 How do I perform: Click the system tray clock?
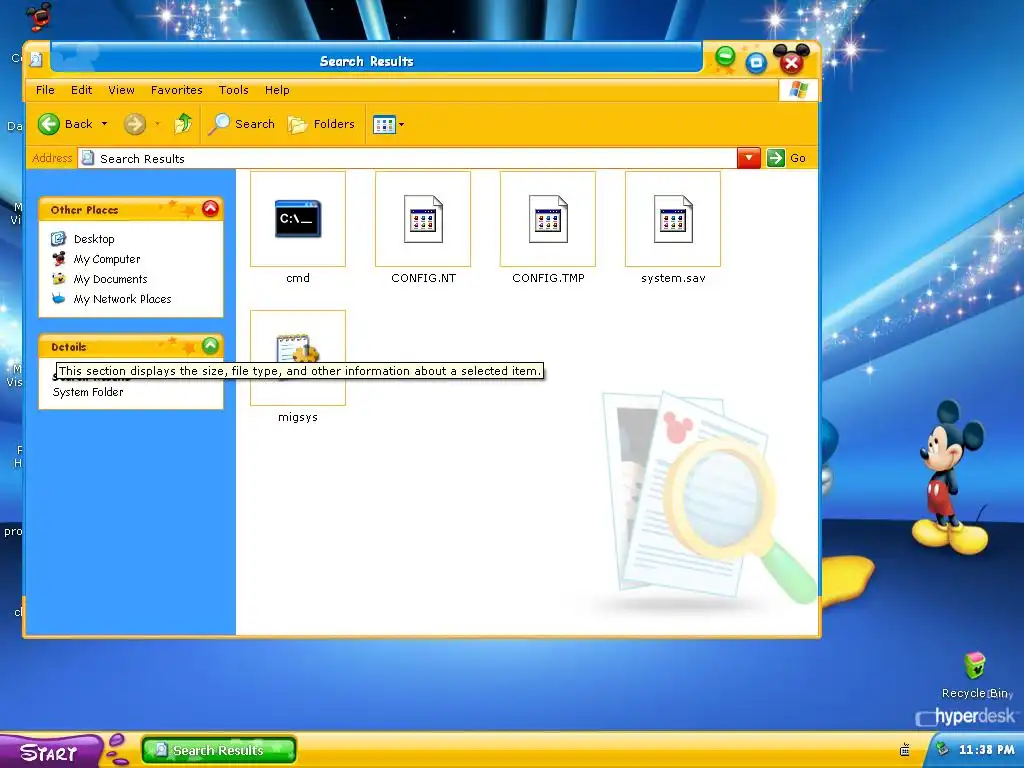point(987,750)
